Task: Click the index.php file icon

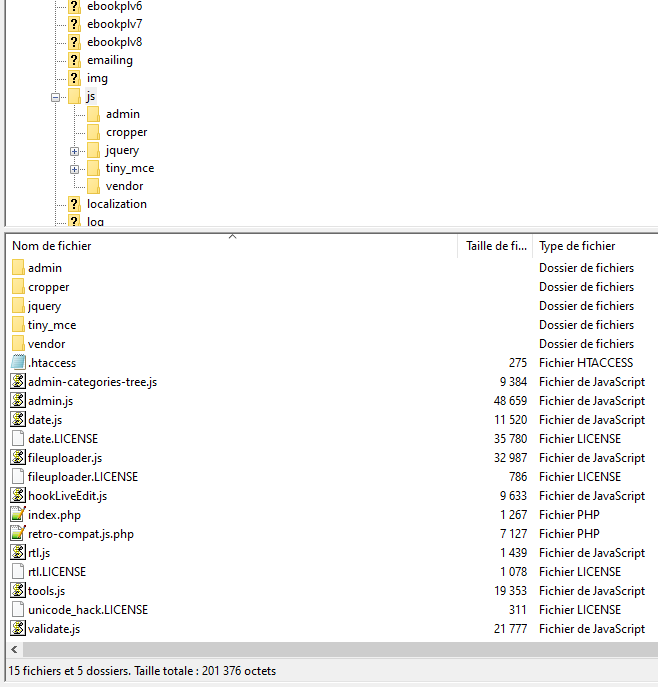Action: tap(18, 515)
